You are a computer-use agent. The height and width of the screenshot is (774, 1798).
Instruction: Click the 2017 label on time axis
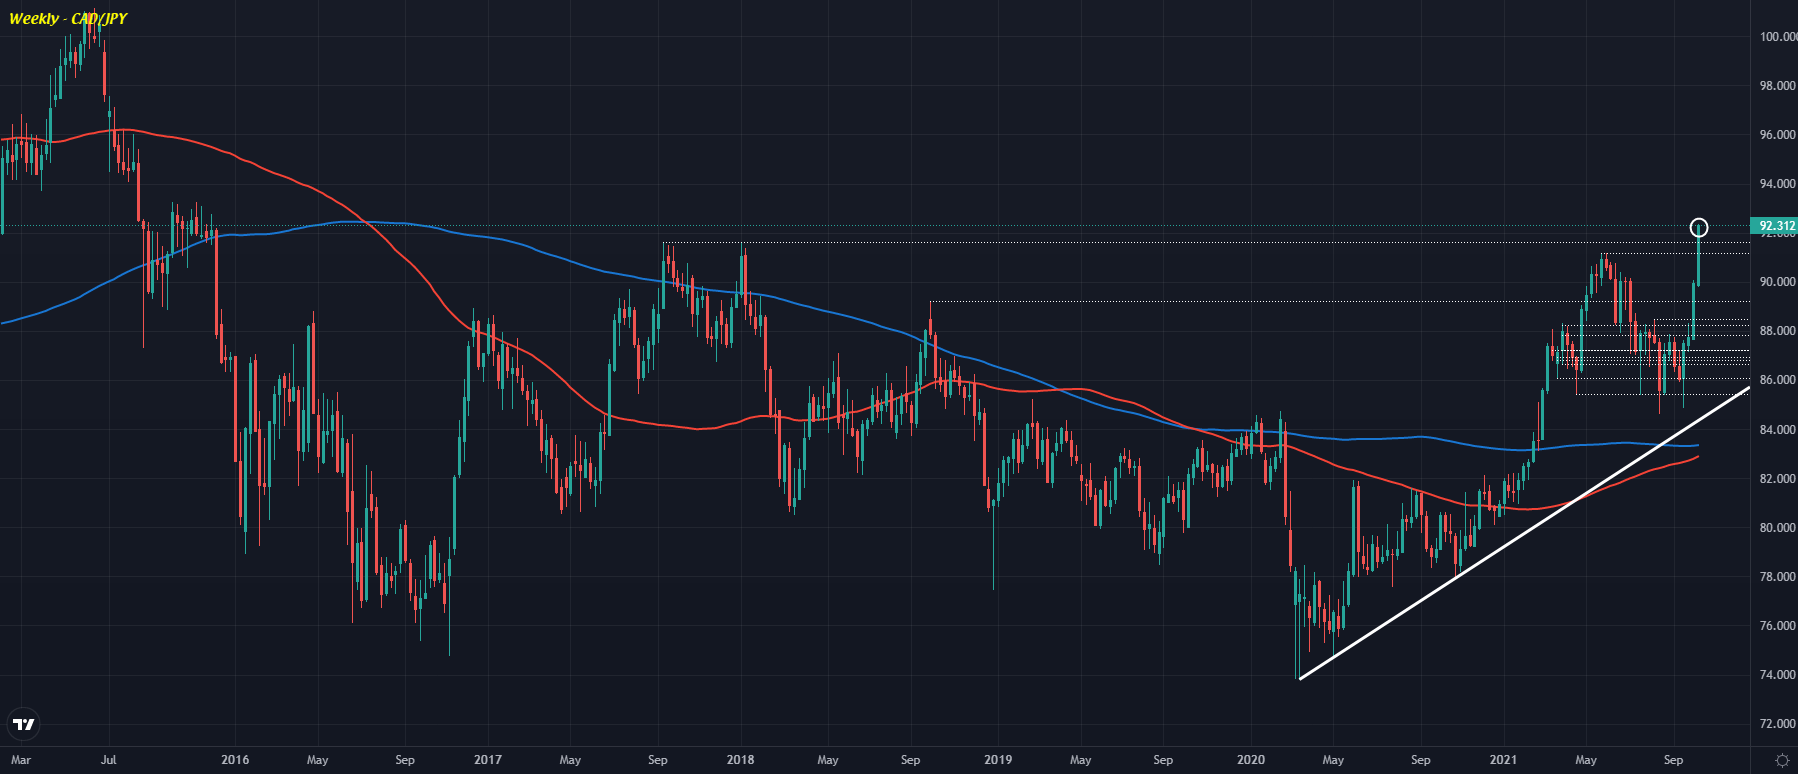click(488, 760)
